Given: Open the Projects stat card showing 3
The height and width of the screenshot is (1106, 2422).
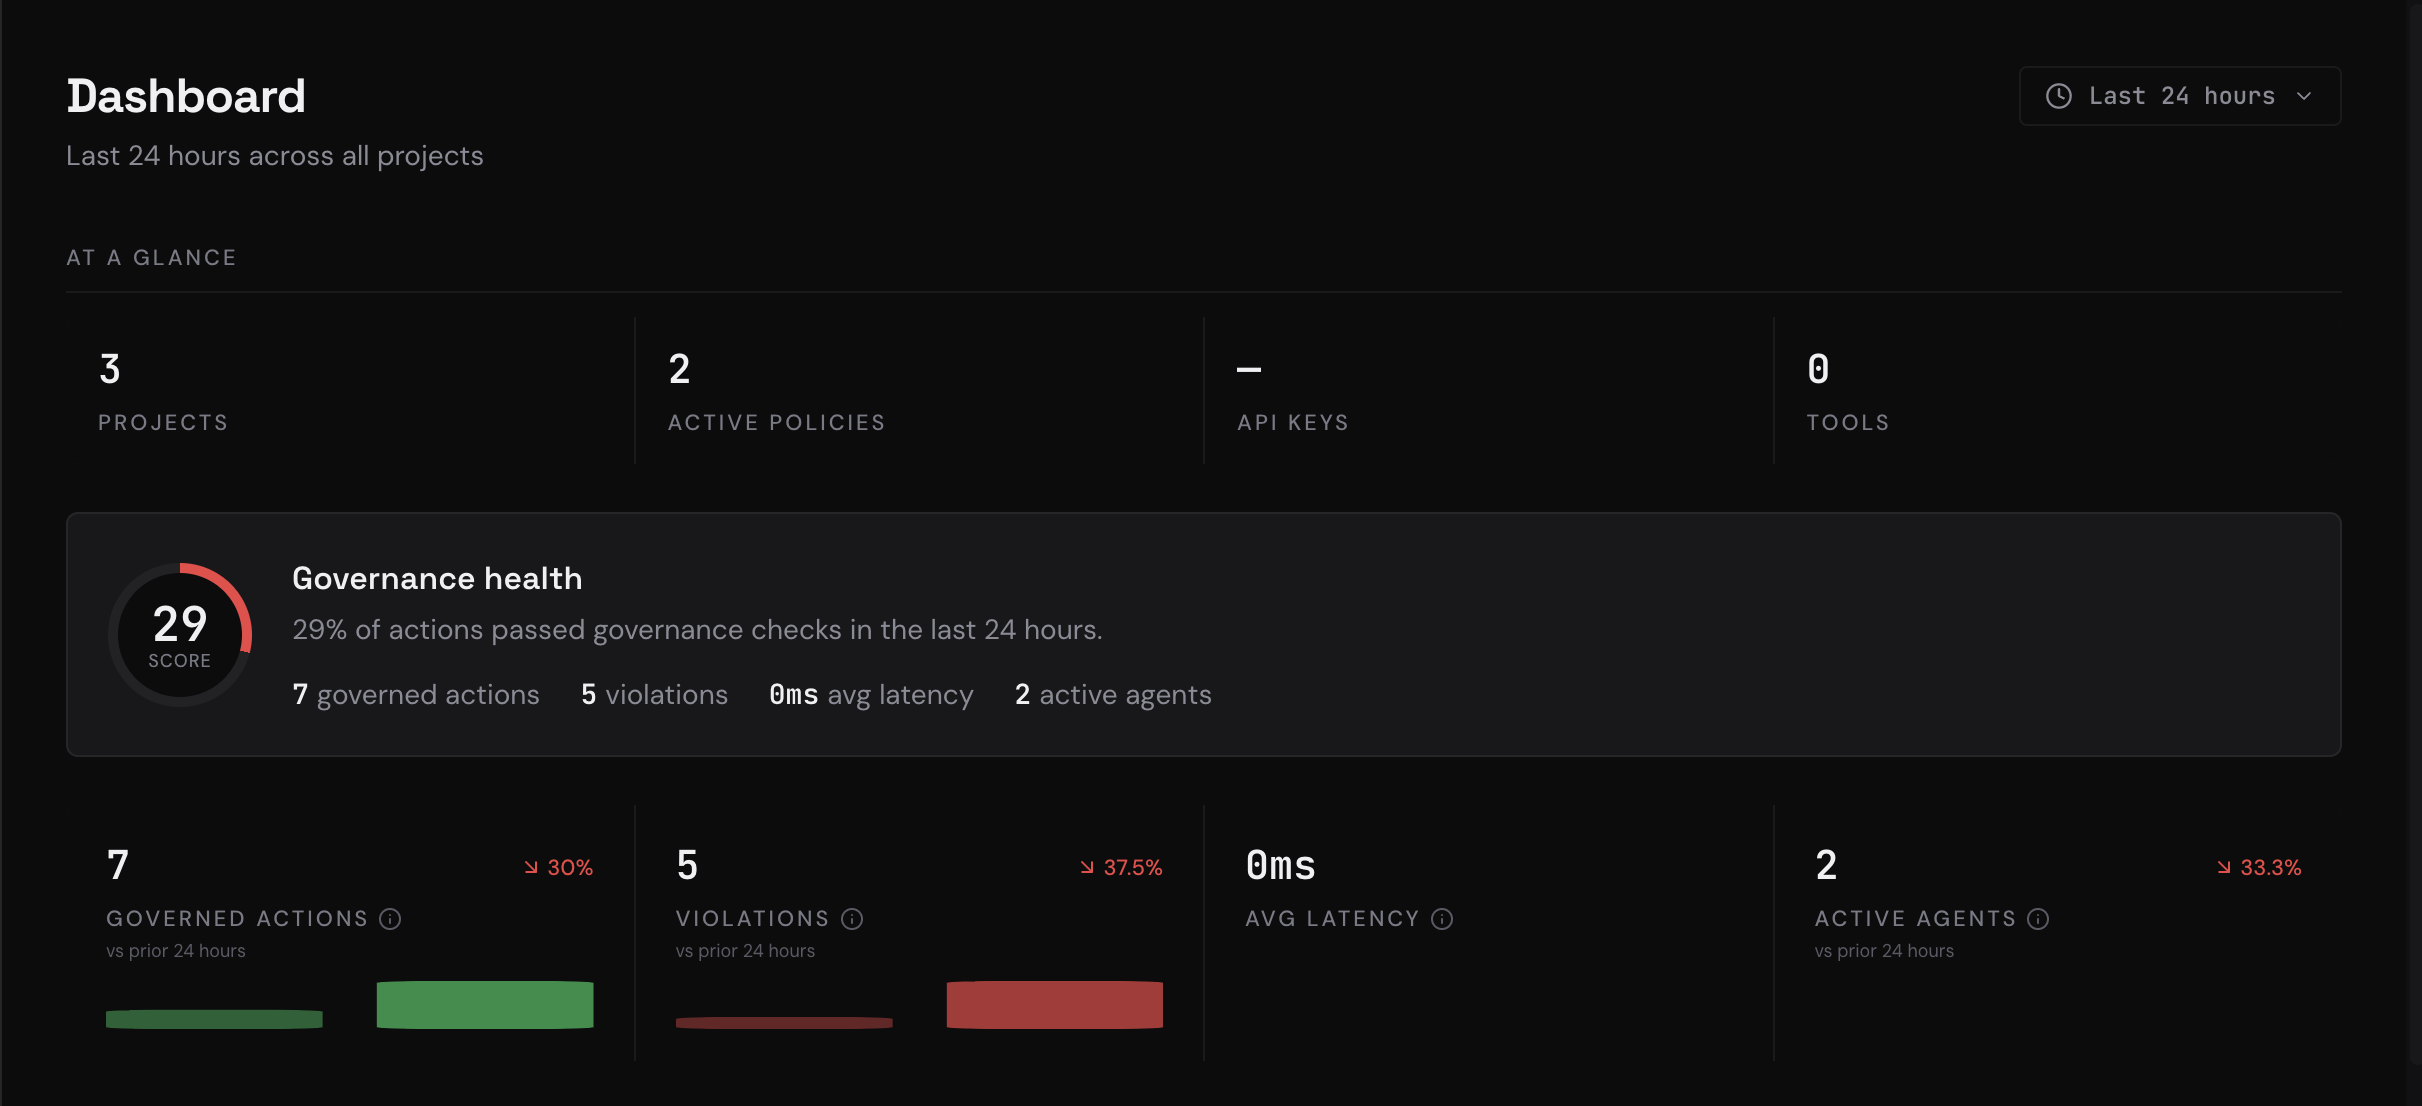Looking at the screenshot, I should pos(350,391).
